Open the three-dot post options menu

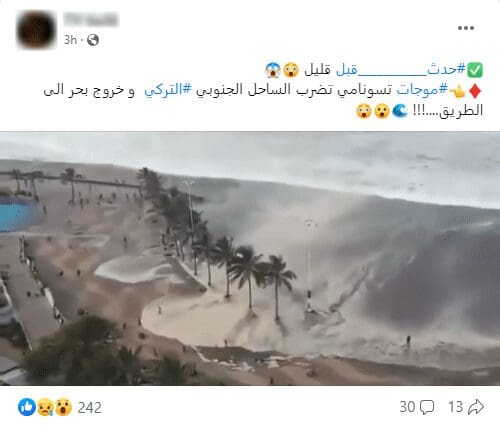tap(466, 28)
